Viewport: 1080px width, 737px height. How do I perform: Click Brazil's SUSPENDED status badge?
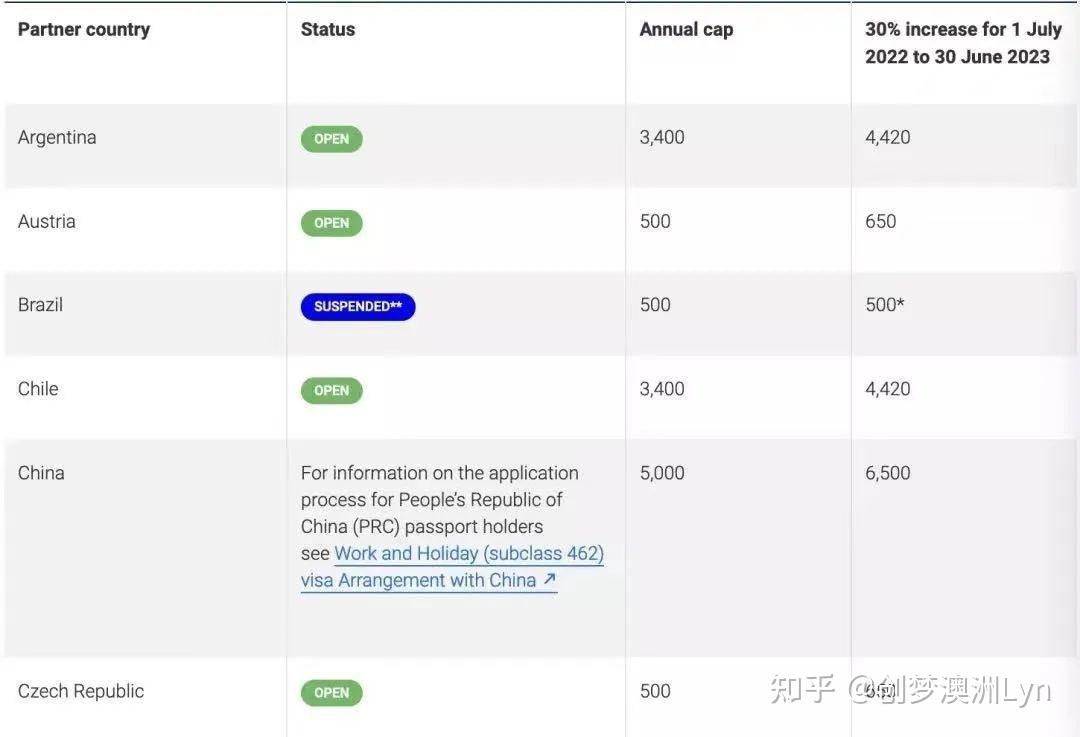pos(357,307)
